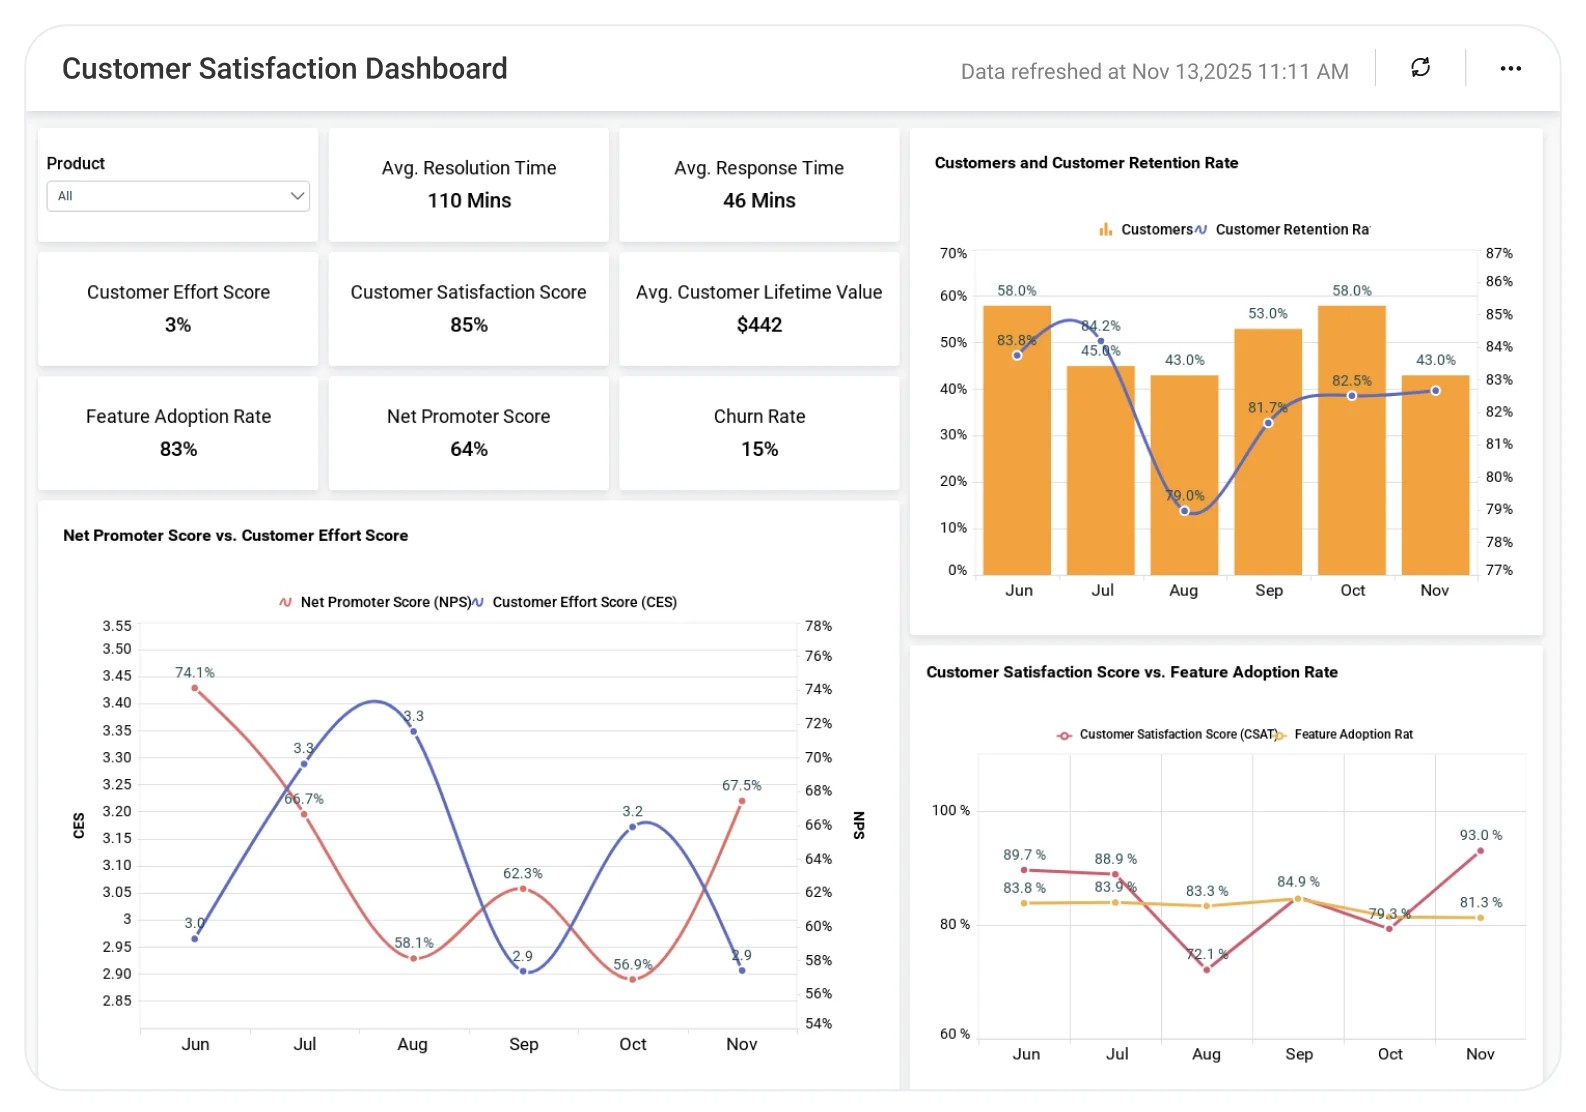The width and height of the screenshot is (1586, 1112).
Task: Click the 89.7 % CSAT point in Jun
Action: (x=1024, y=870)
